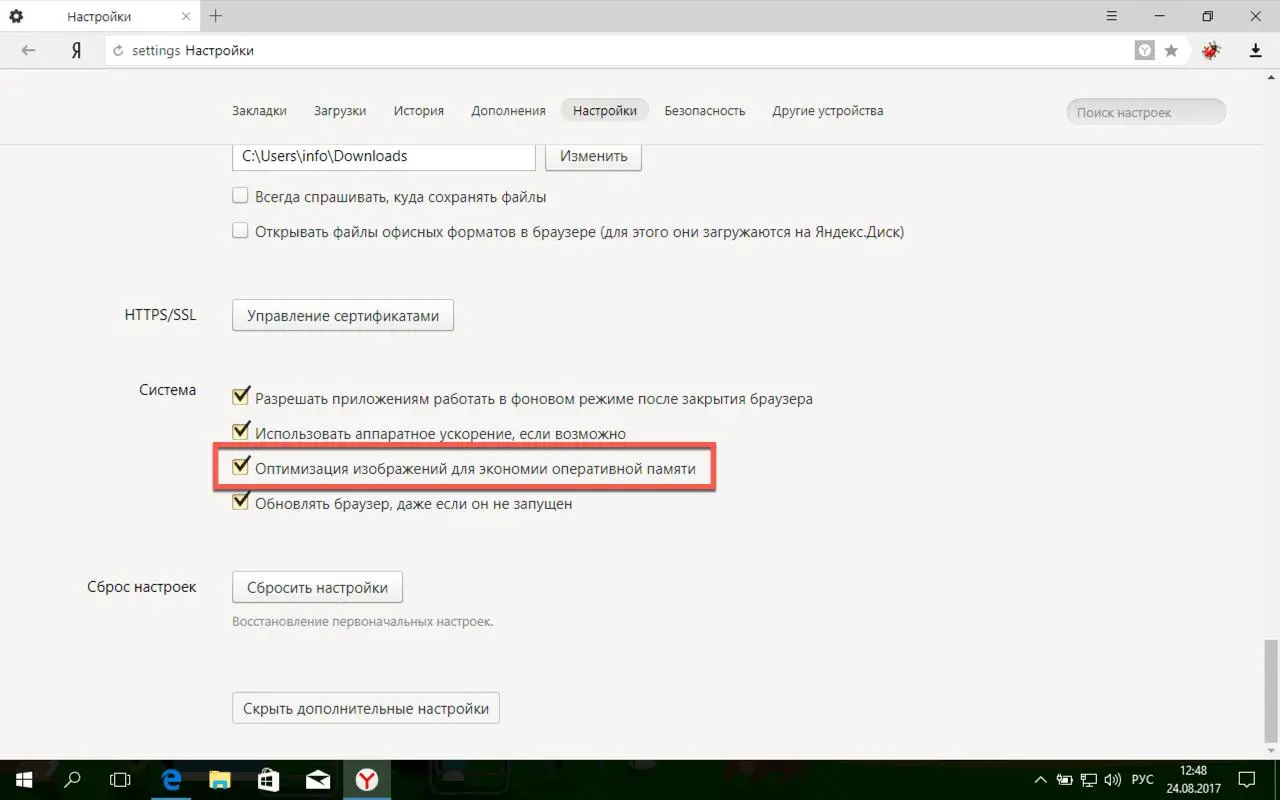Open the Yandex home Я icon
Screen dimensions: 1280x800
[x=76, y=51]
